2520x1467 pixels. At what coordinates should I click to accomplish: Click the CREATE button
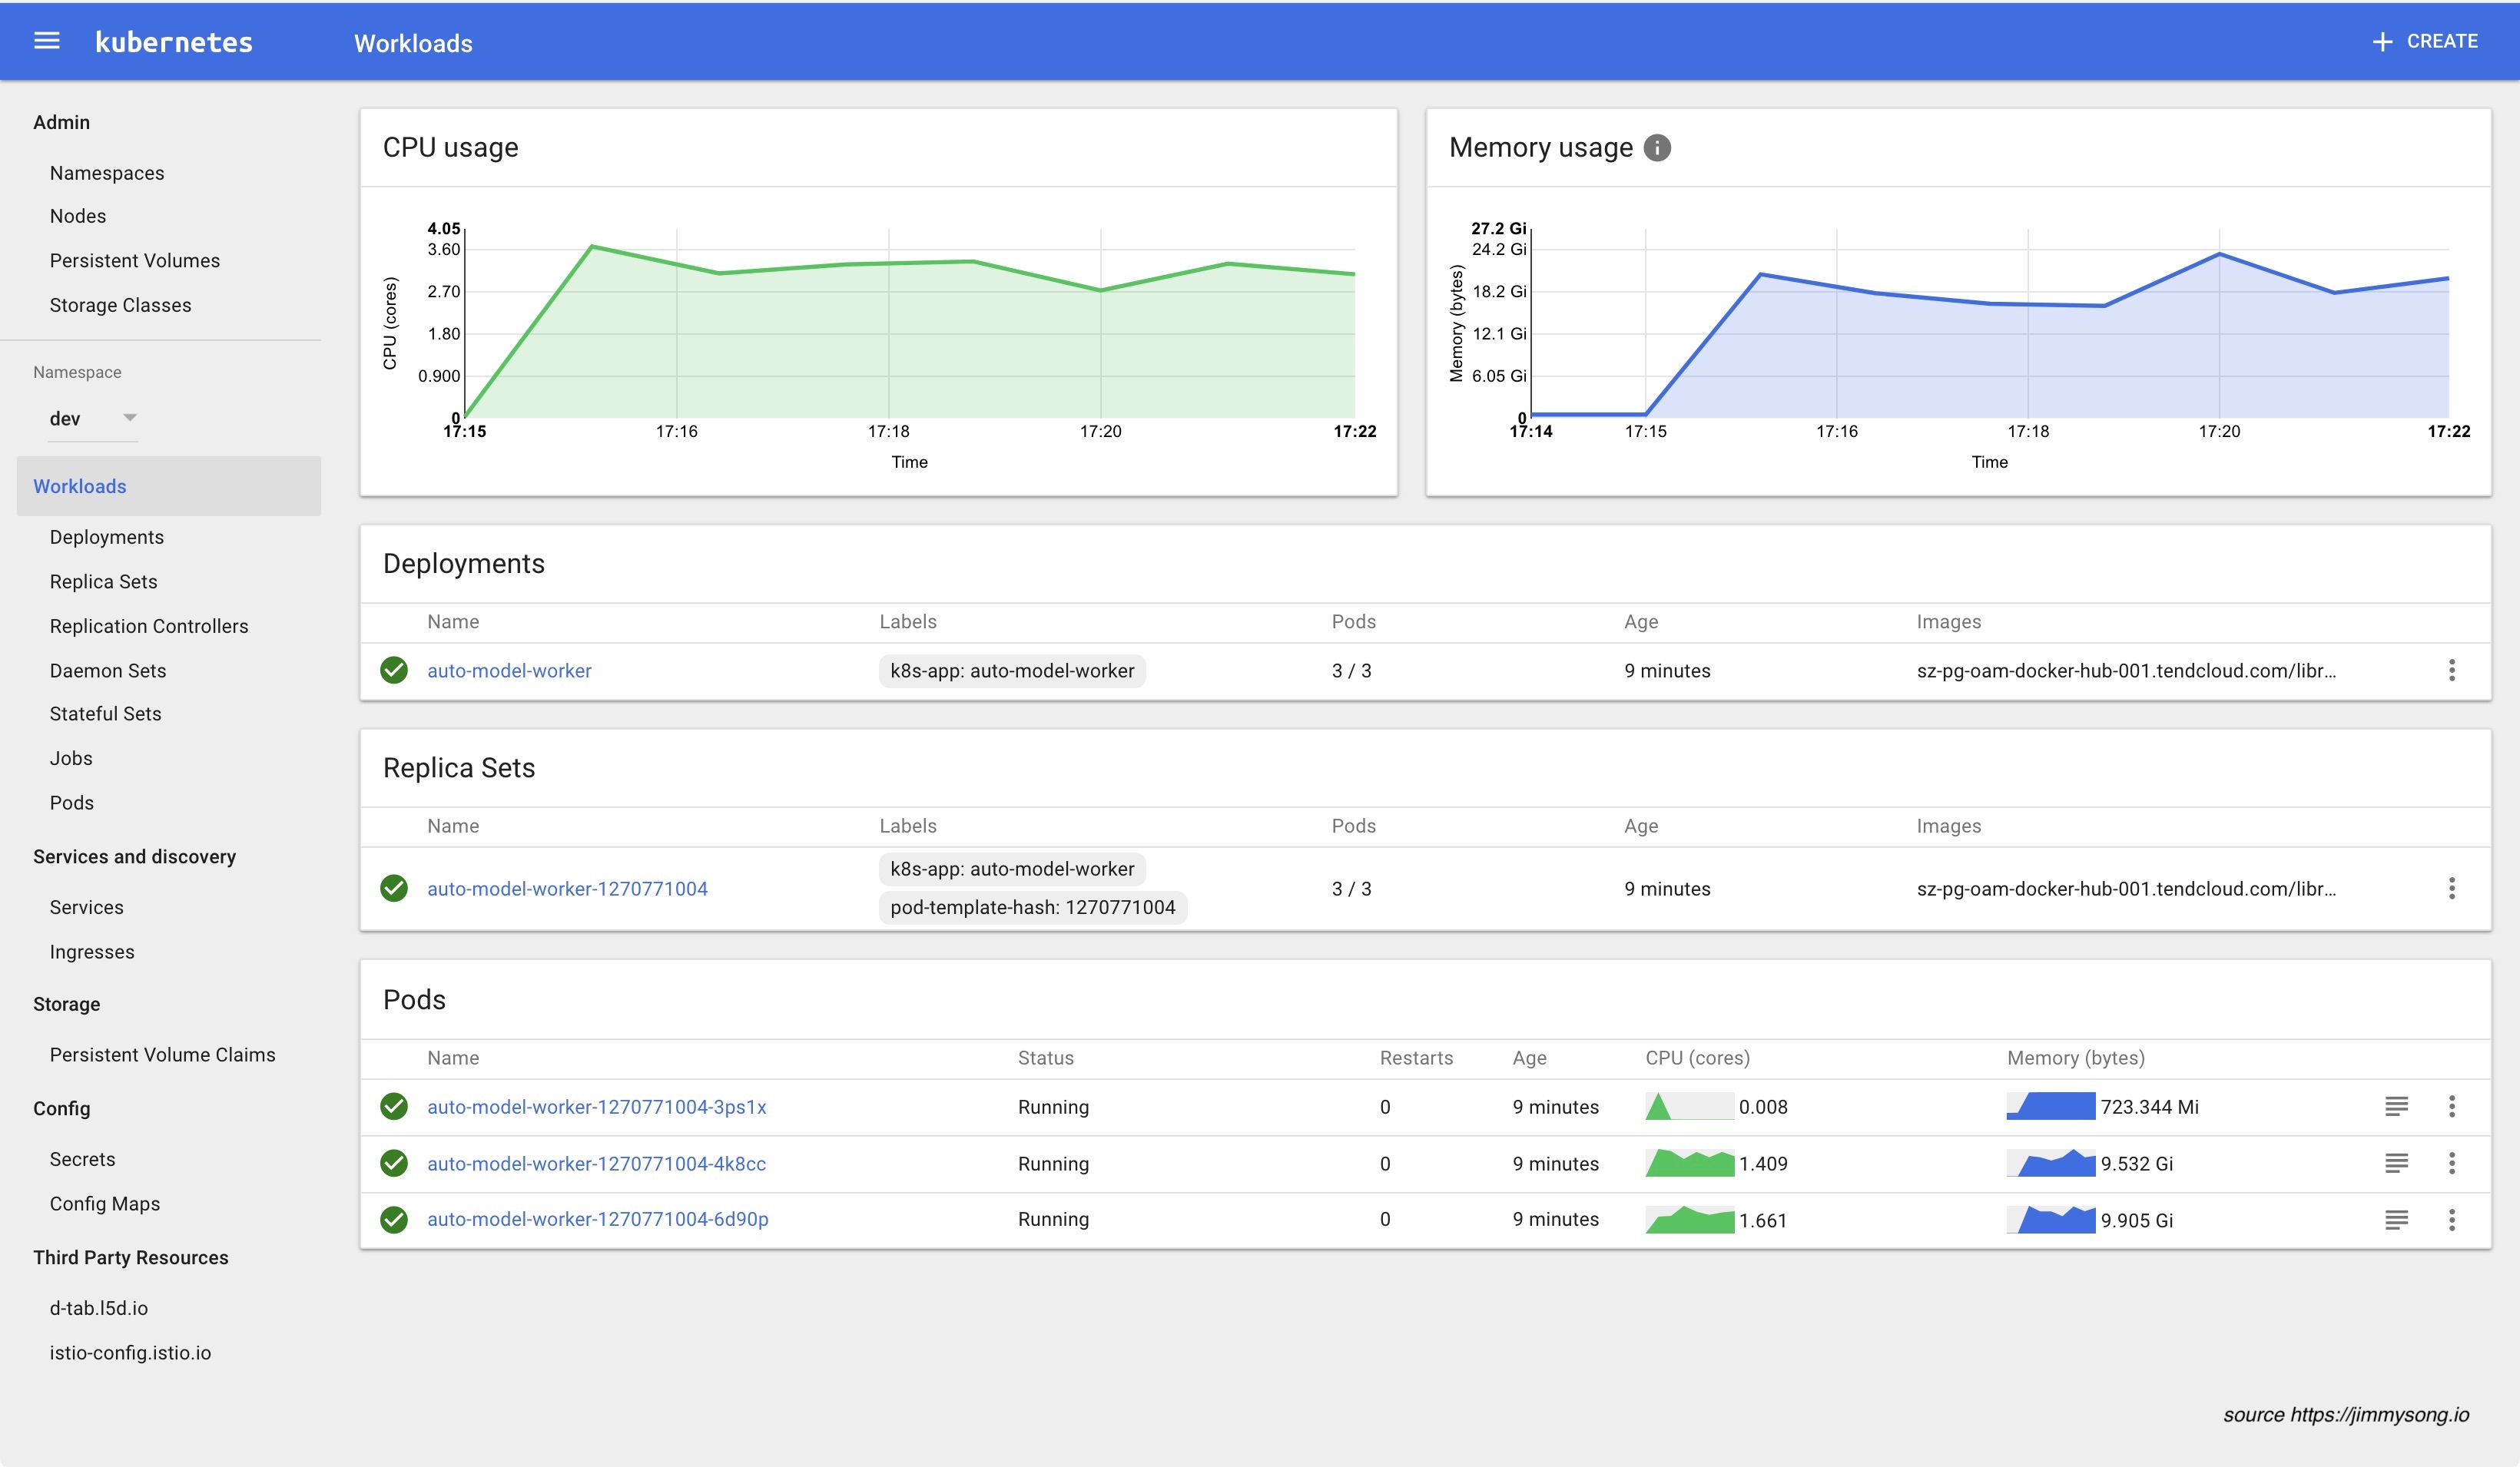[2425, 41]
